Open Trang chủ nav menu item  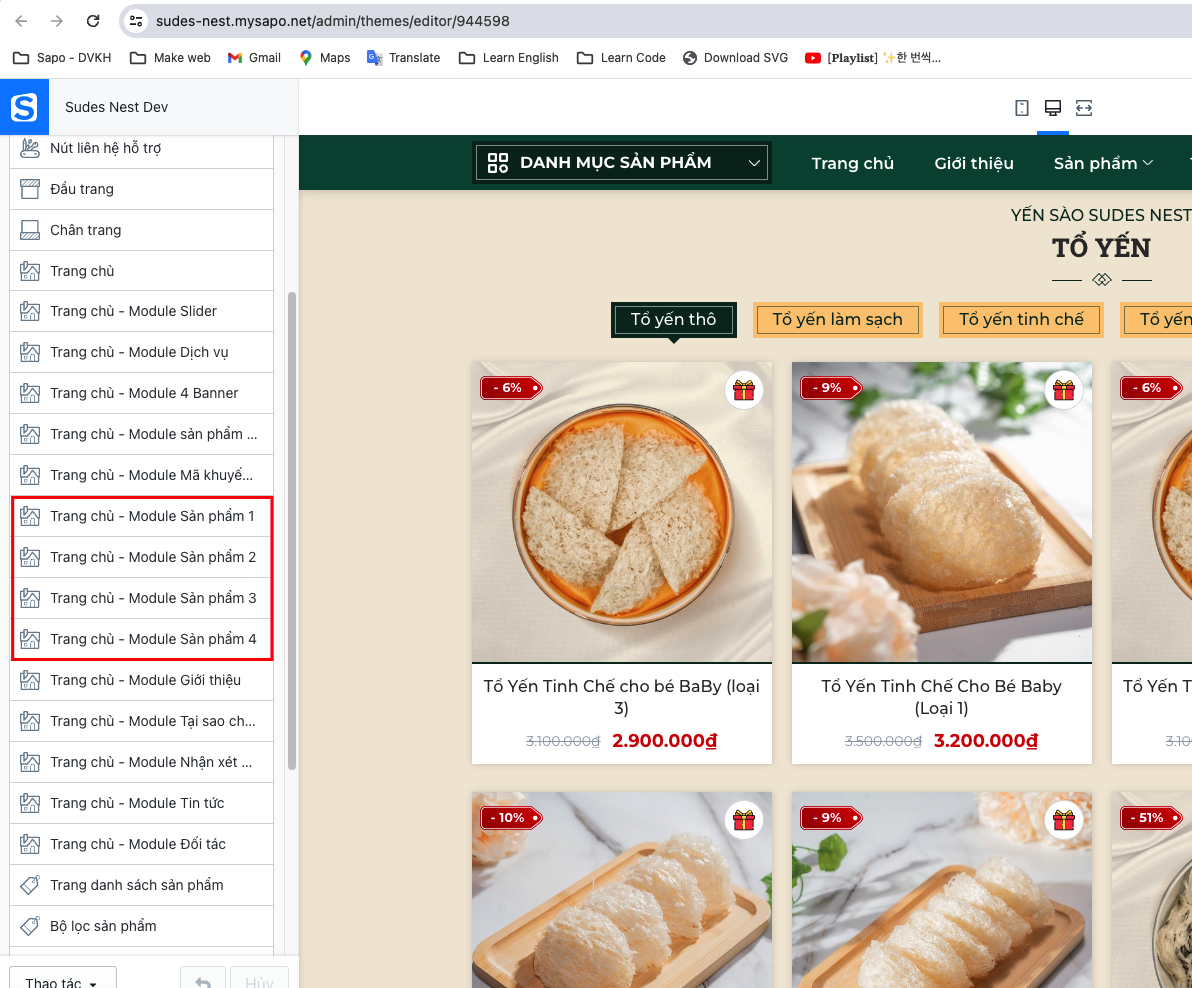click(852, 163)
